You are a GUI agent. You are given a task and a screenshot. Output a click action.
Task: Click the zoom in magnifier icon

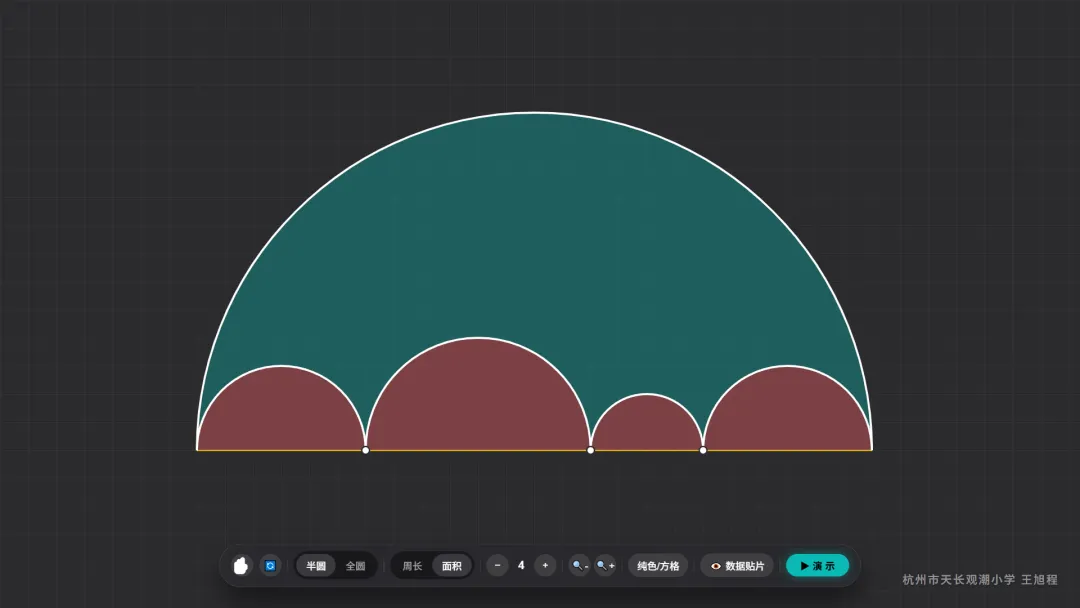coord(605,565)
